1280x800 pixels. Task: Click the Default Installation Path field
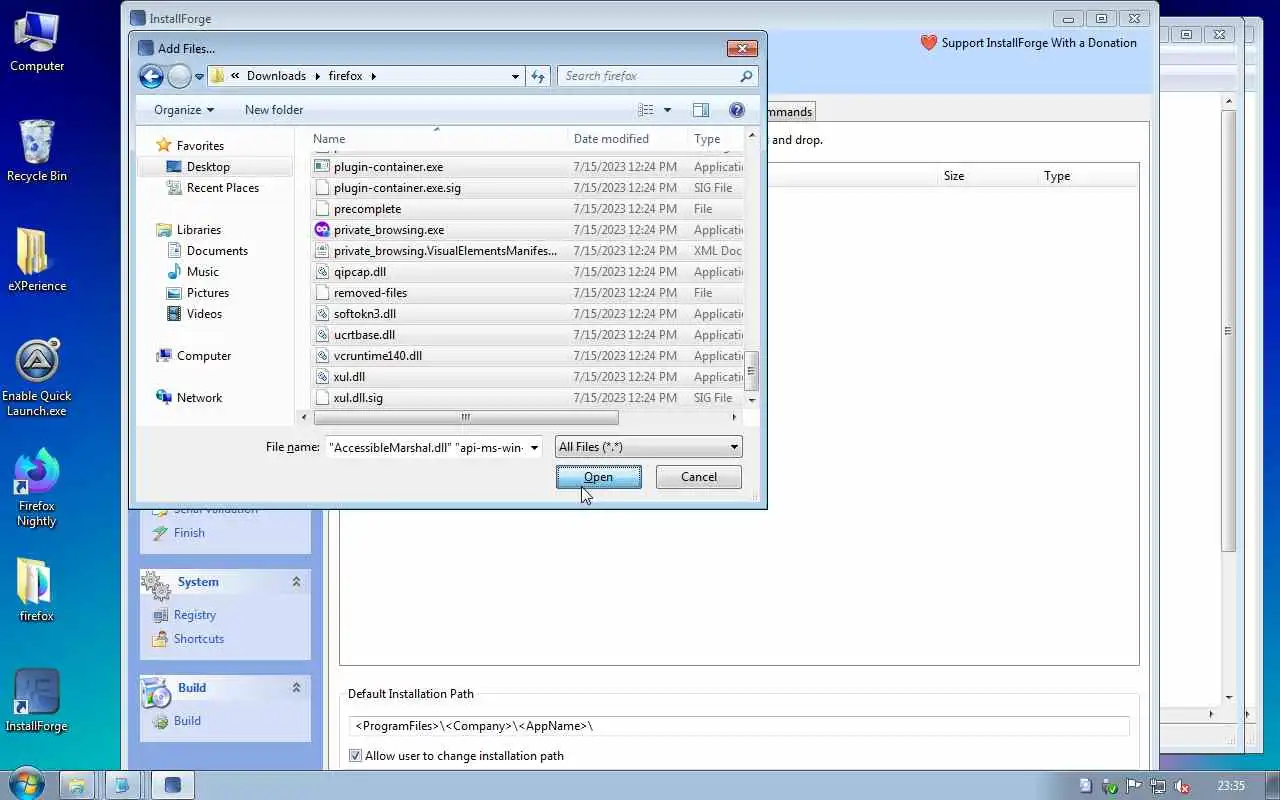click(x=739, y=726)
